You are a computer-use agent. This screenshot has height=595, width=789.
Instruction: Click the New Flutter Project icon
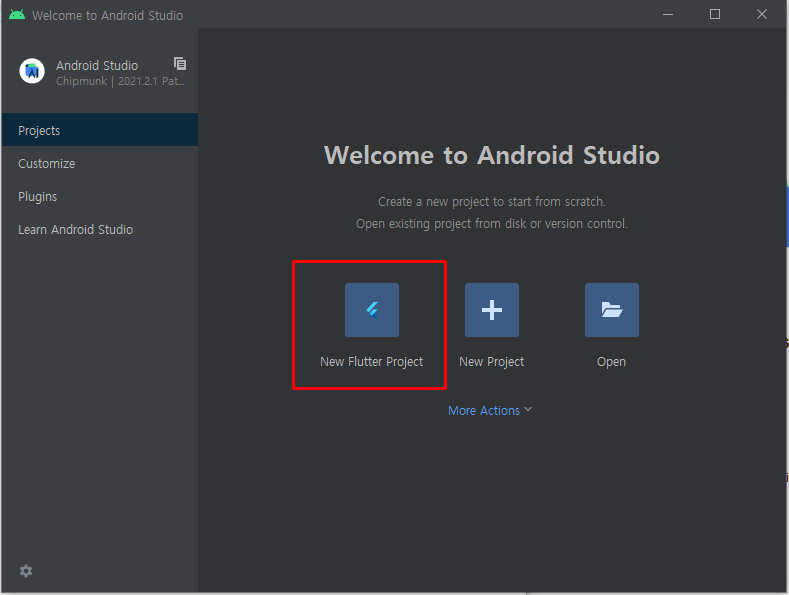click(x=372, y=310)
